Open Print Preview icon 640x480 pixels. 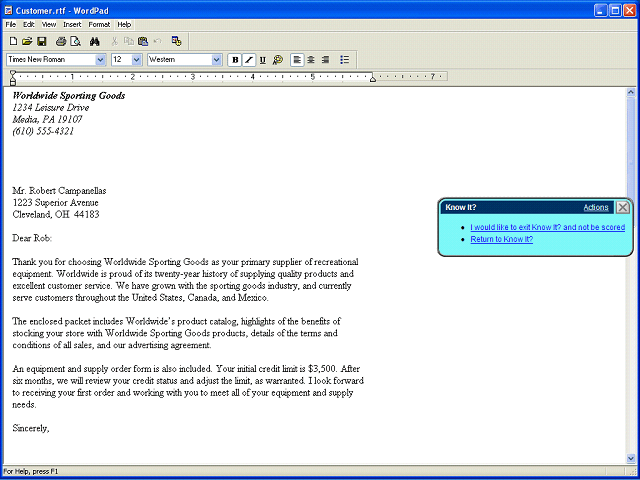click(x=76, y=41)
